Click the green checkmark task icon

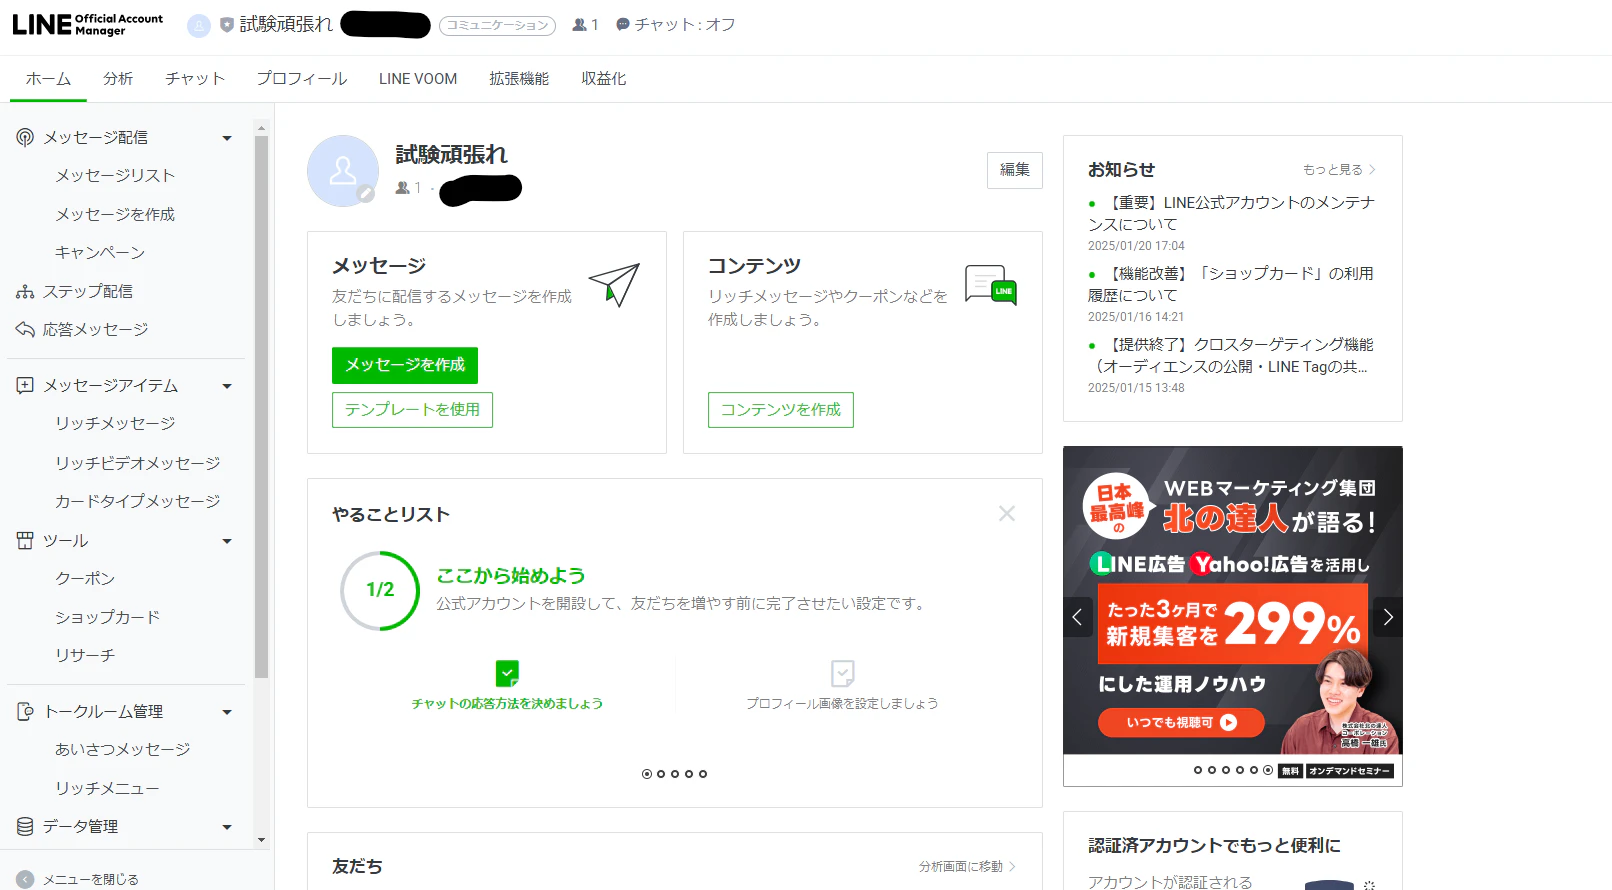click(507, 673)
